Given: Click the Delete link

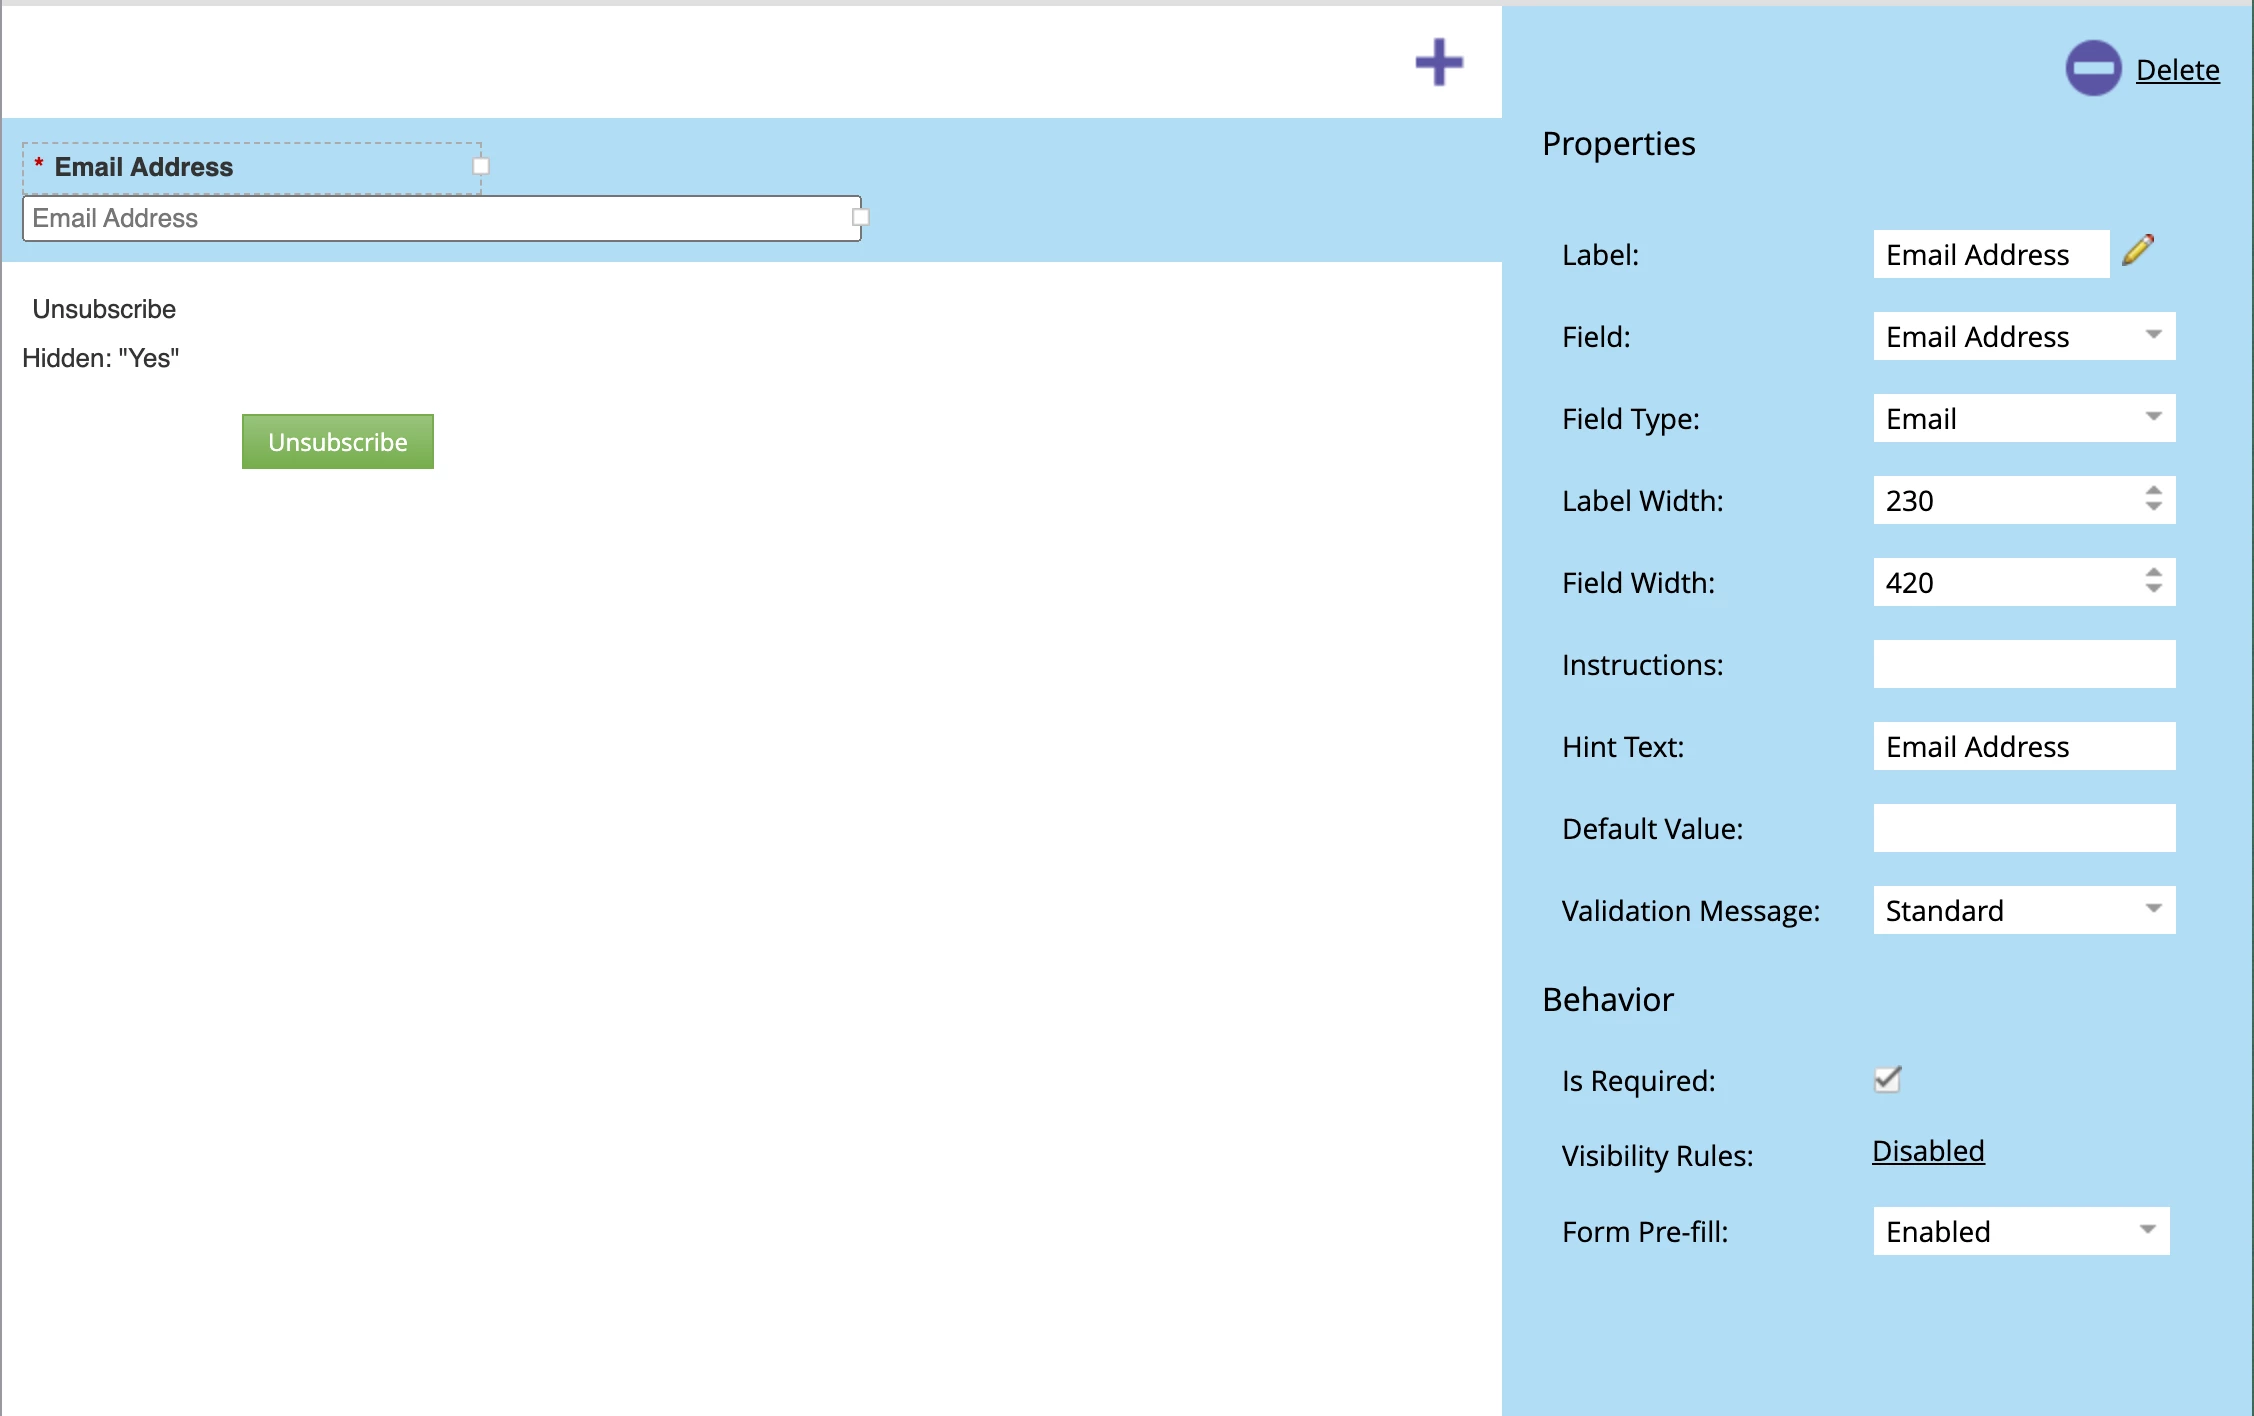Looking at the screenshot, I should [x=2177, y=70].
